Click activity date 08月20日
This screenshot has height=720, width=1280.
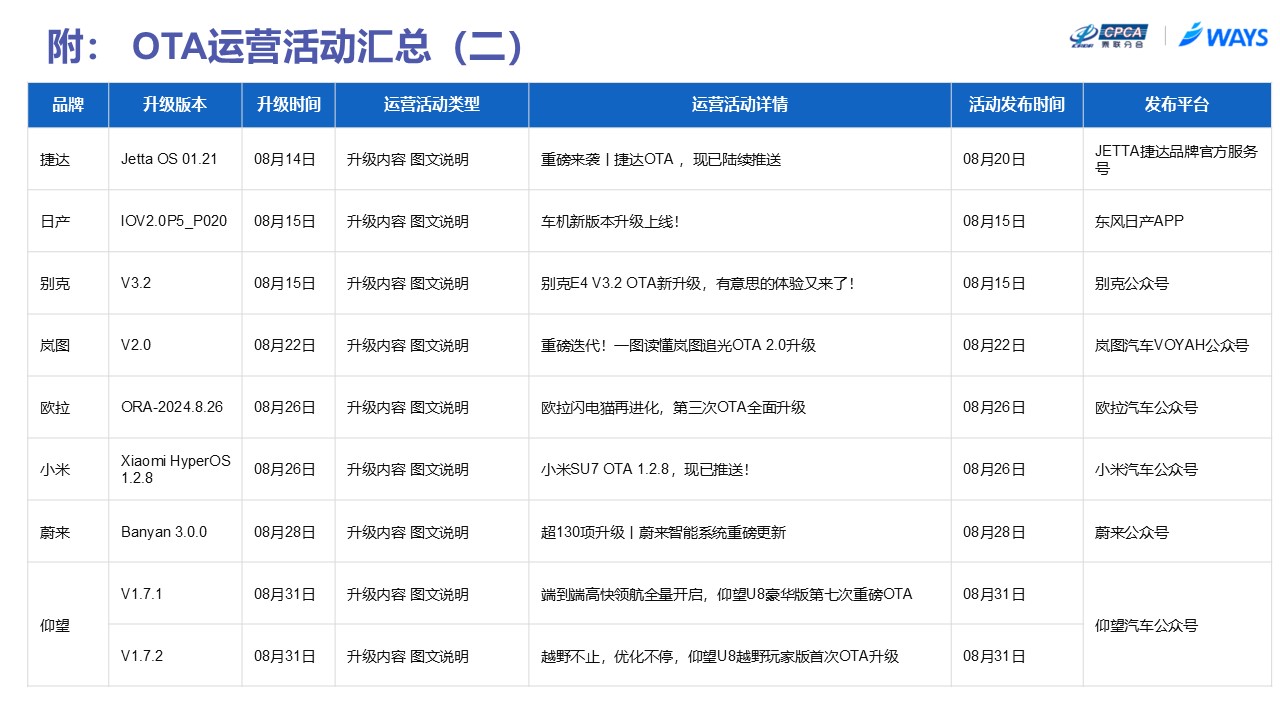point(994,159)
